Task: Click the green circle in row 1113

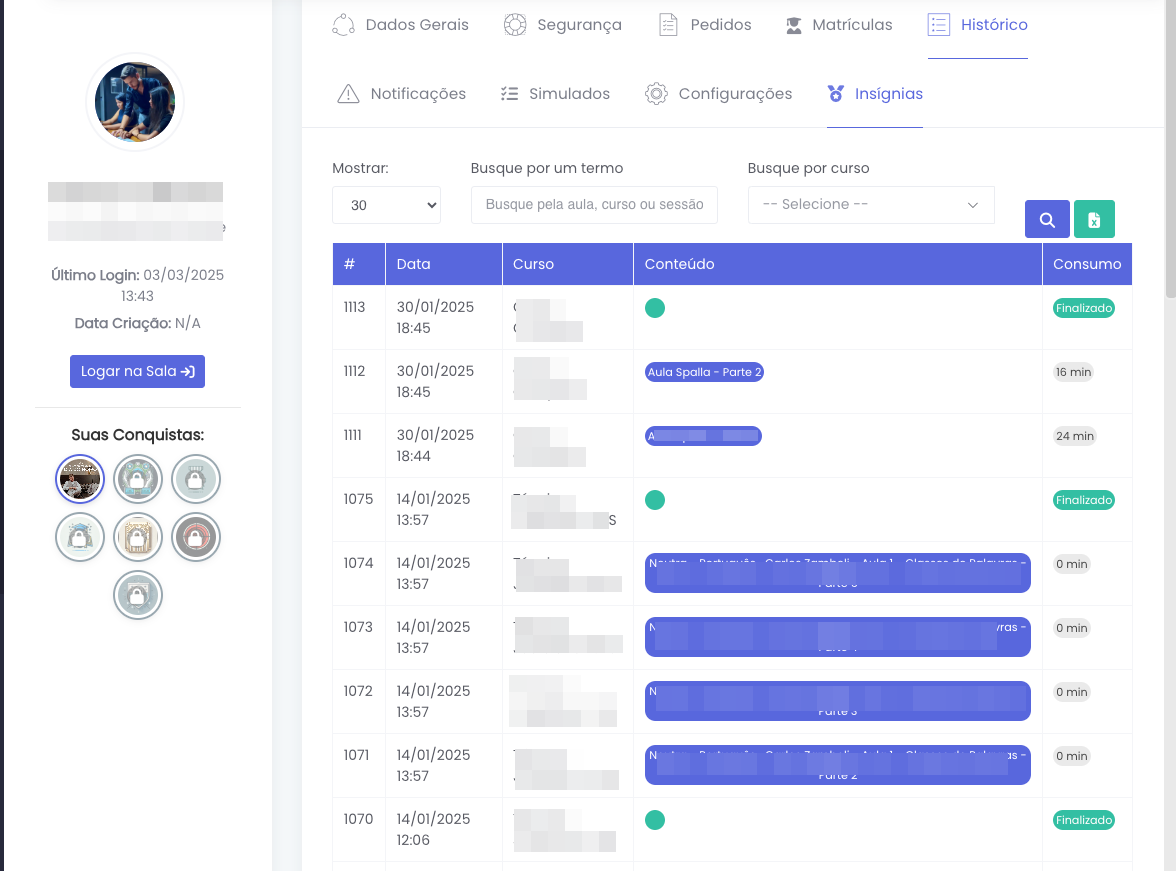Action: [x=655, y=308]
